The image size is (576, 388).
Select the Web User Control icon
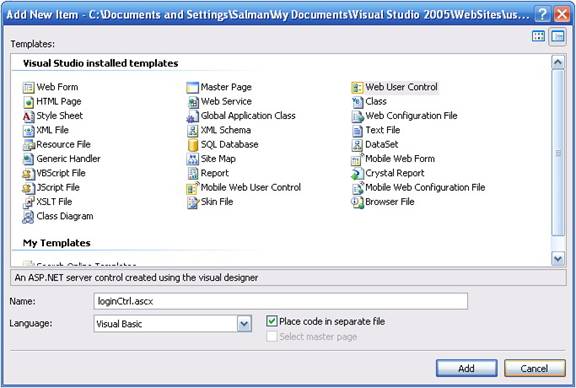pos(357,87)
